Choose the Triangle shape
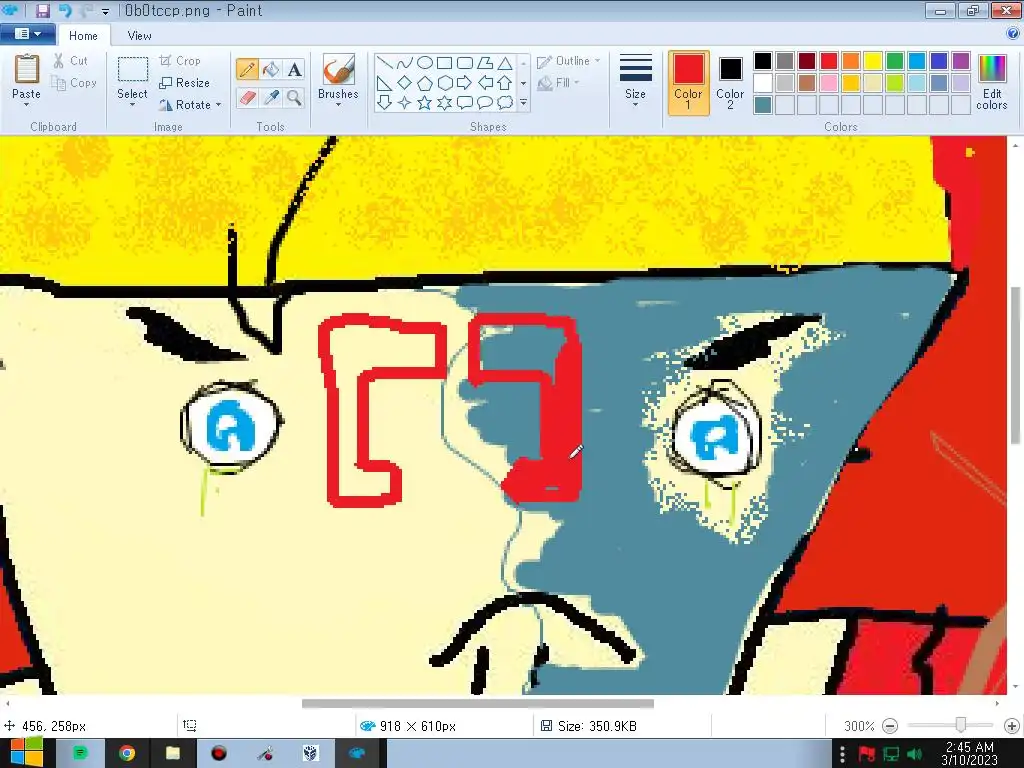The image size is (1024, 768). pyautogui.click(x=505, y=63)
